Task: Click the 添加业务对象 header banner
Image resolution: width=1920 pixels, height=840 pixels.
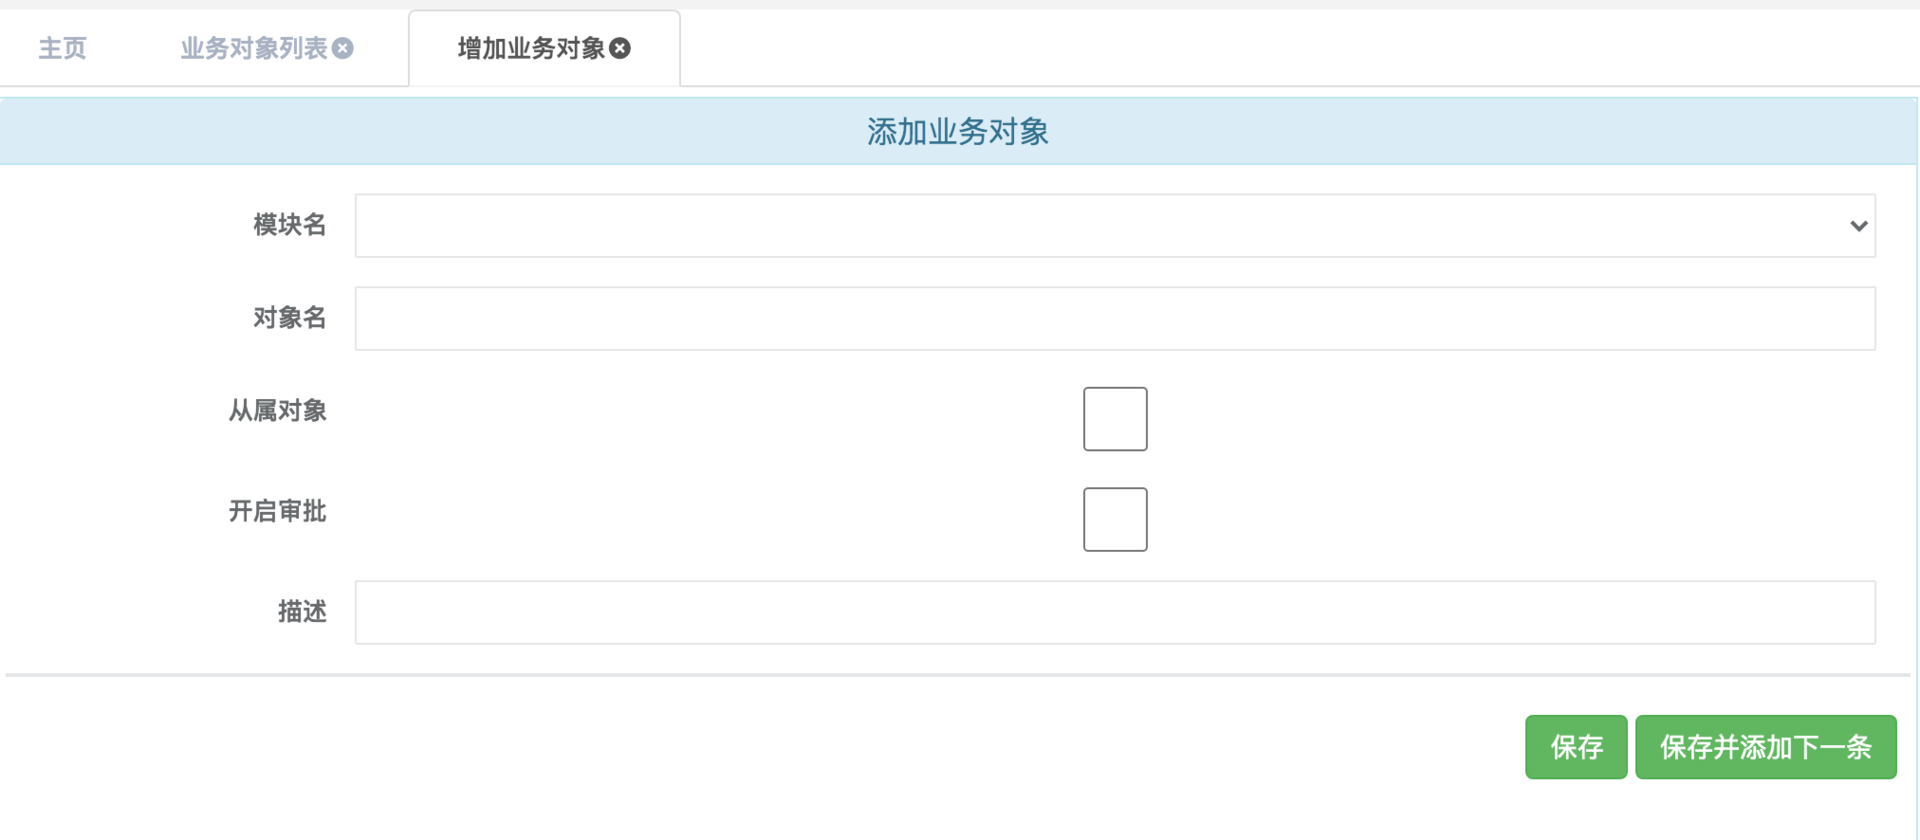Action: pos(957,131)
